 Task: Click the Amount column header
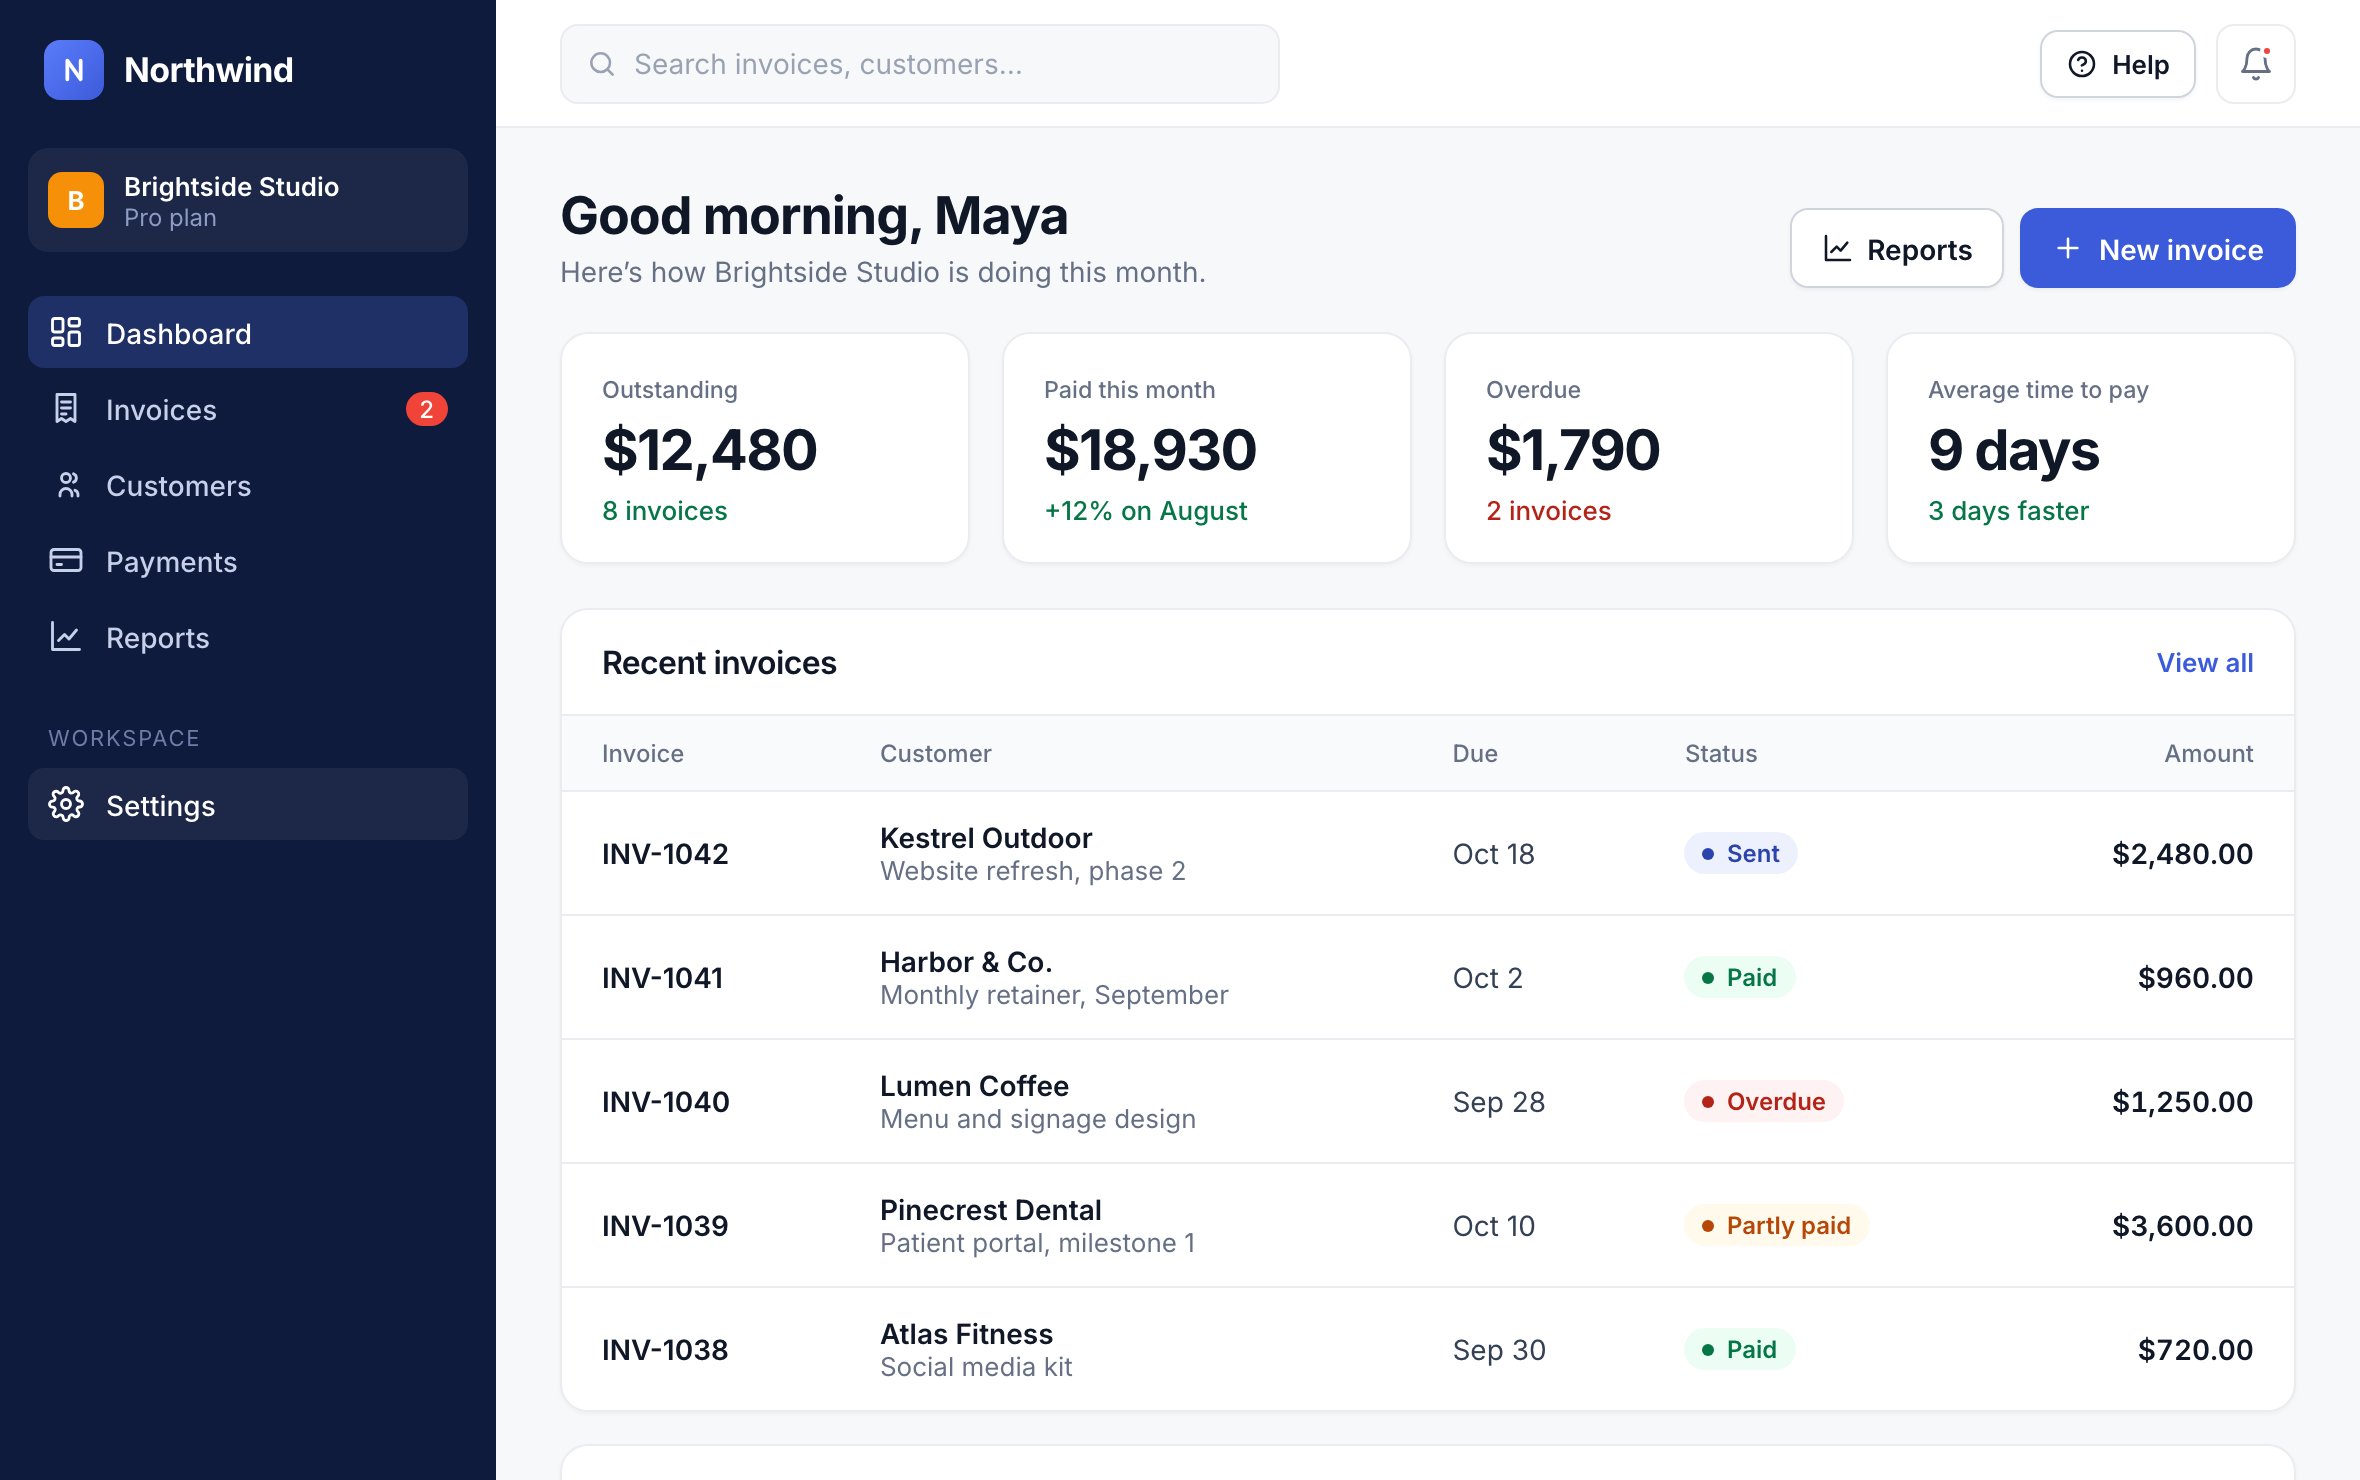[x=2209, y=753]
